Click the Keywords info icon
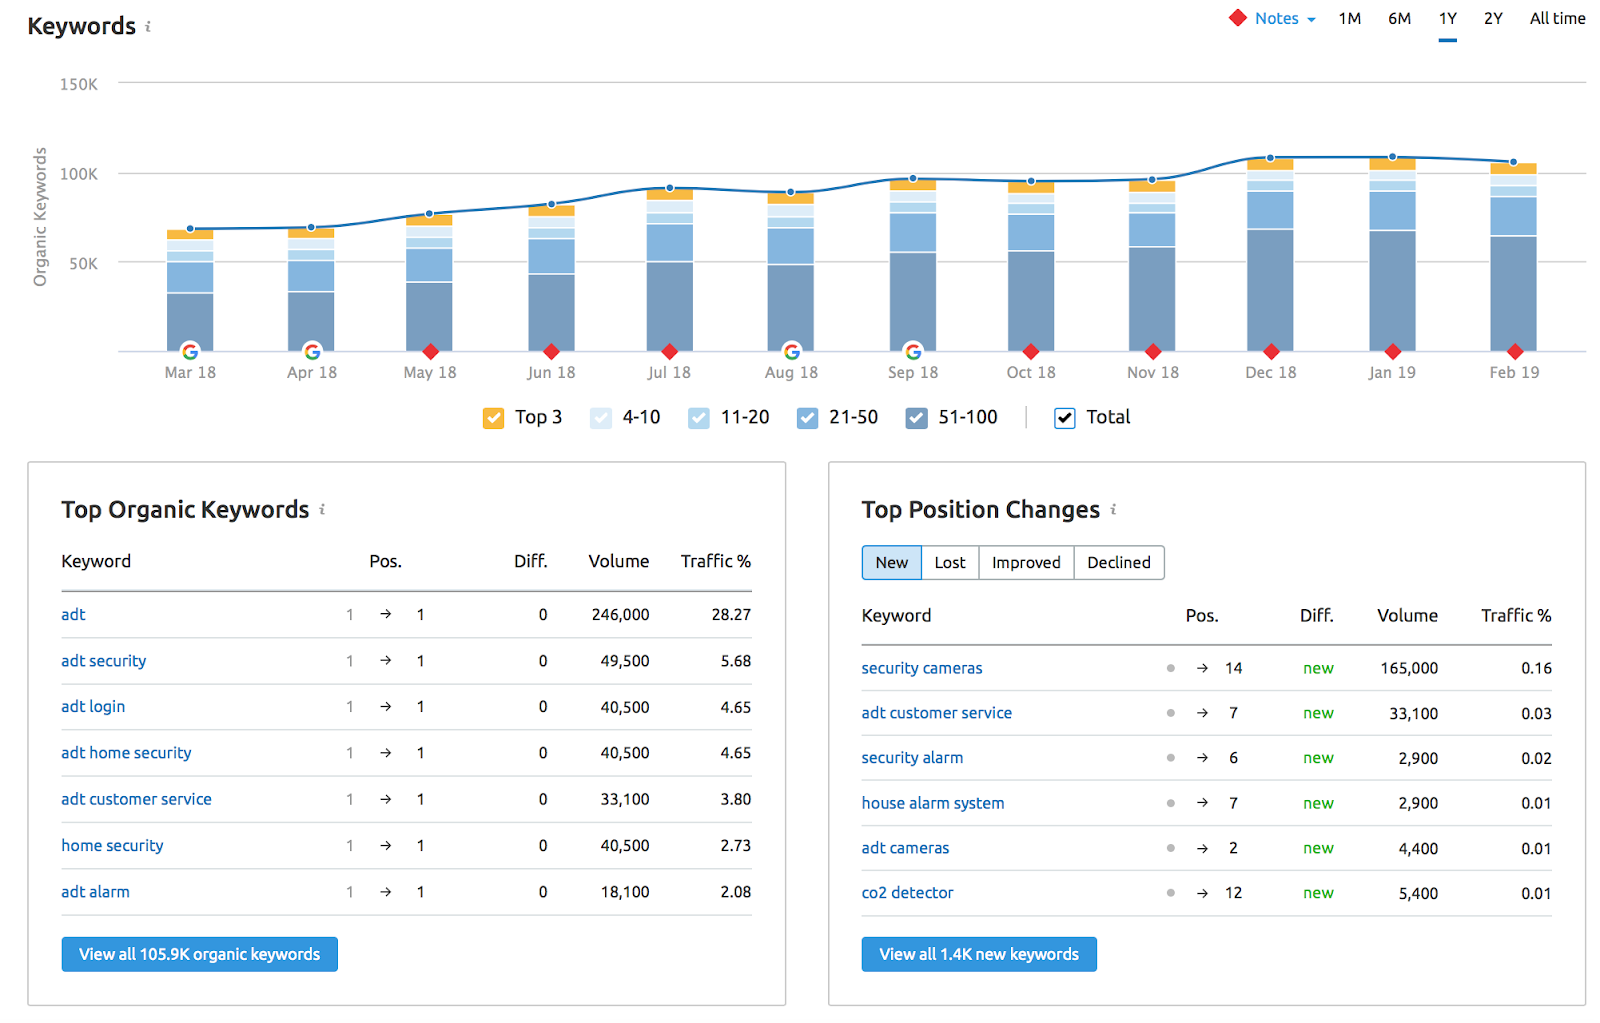 [148, 27]
